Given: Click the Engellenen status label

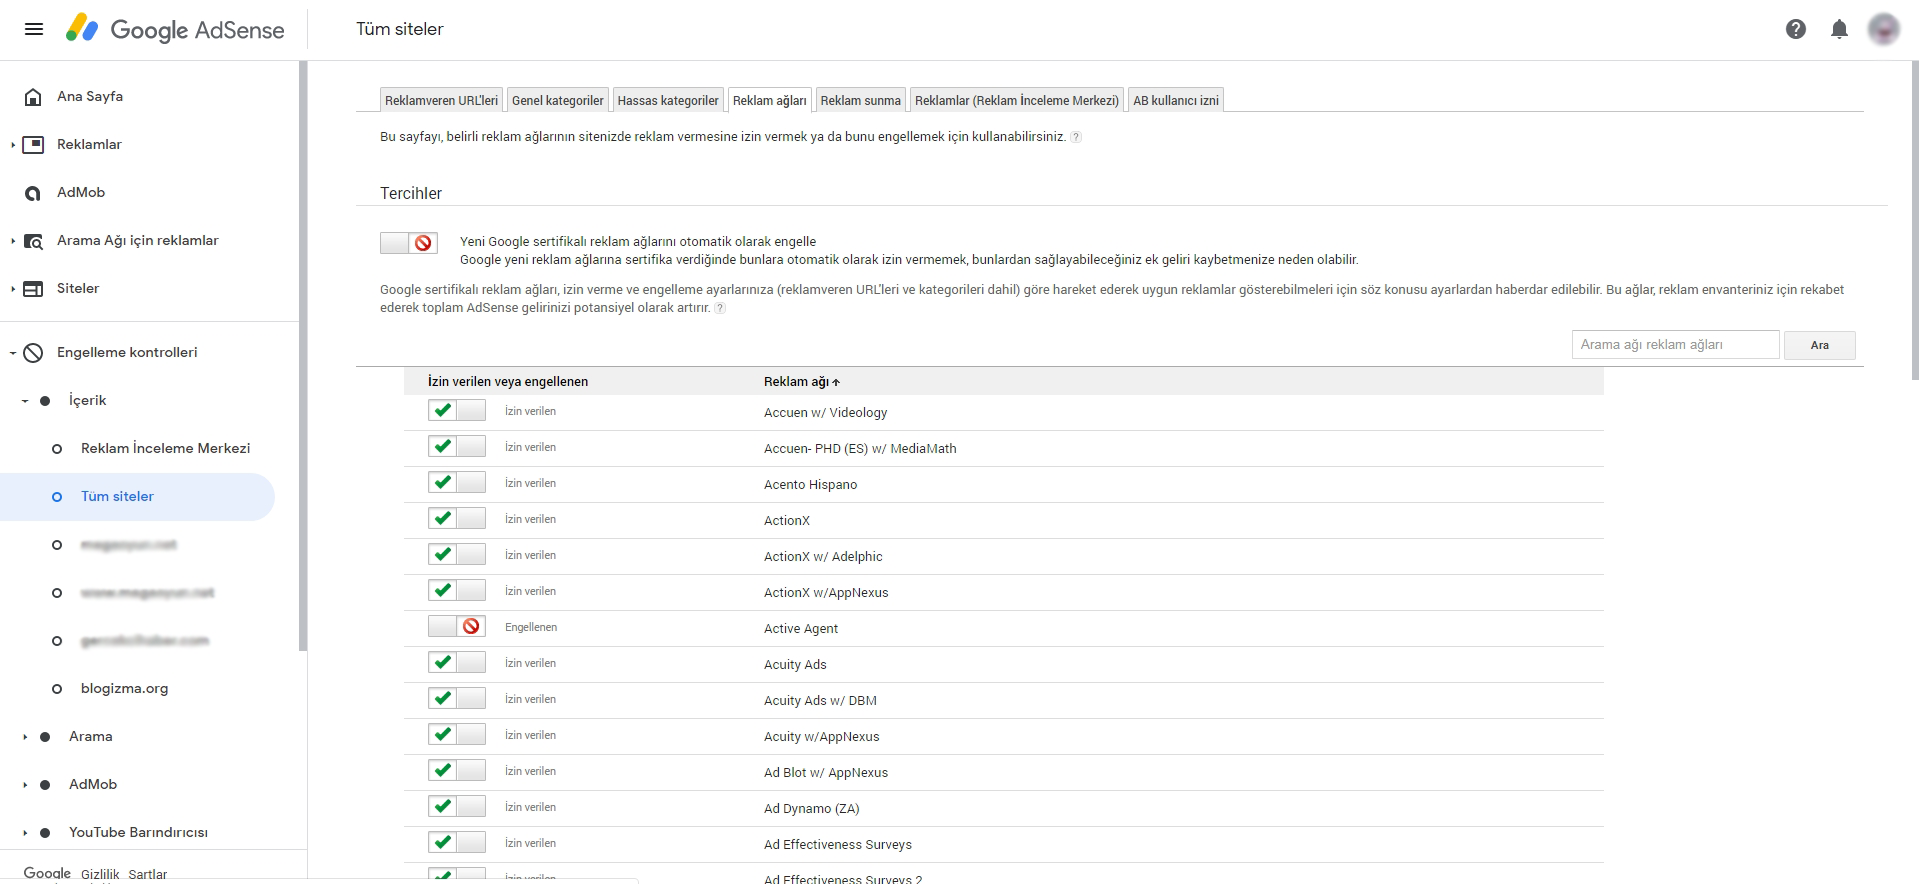Looking at the screenshot, I should coord(531,627).
